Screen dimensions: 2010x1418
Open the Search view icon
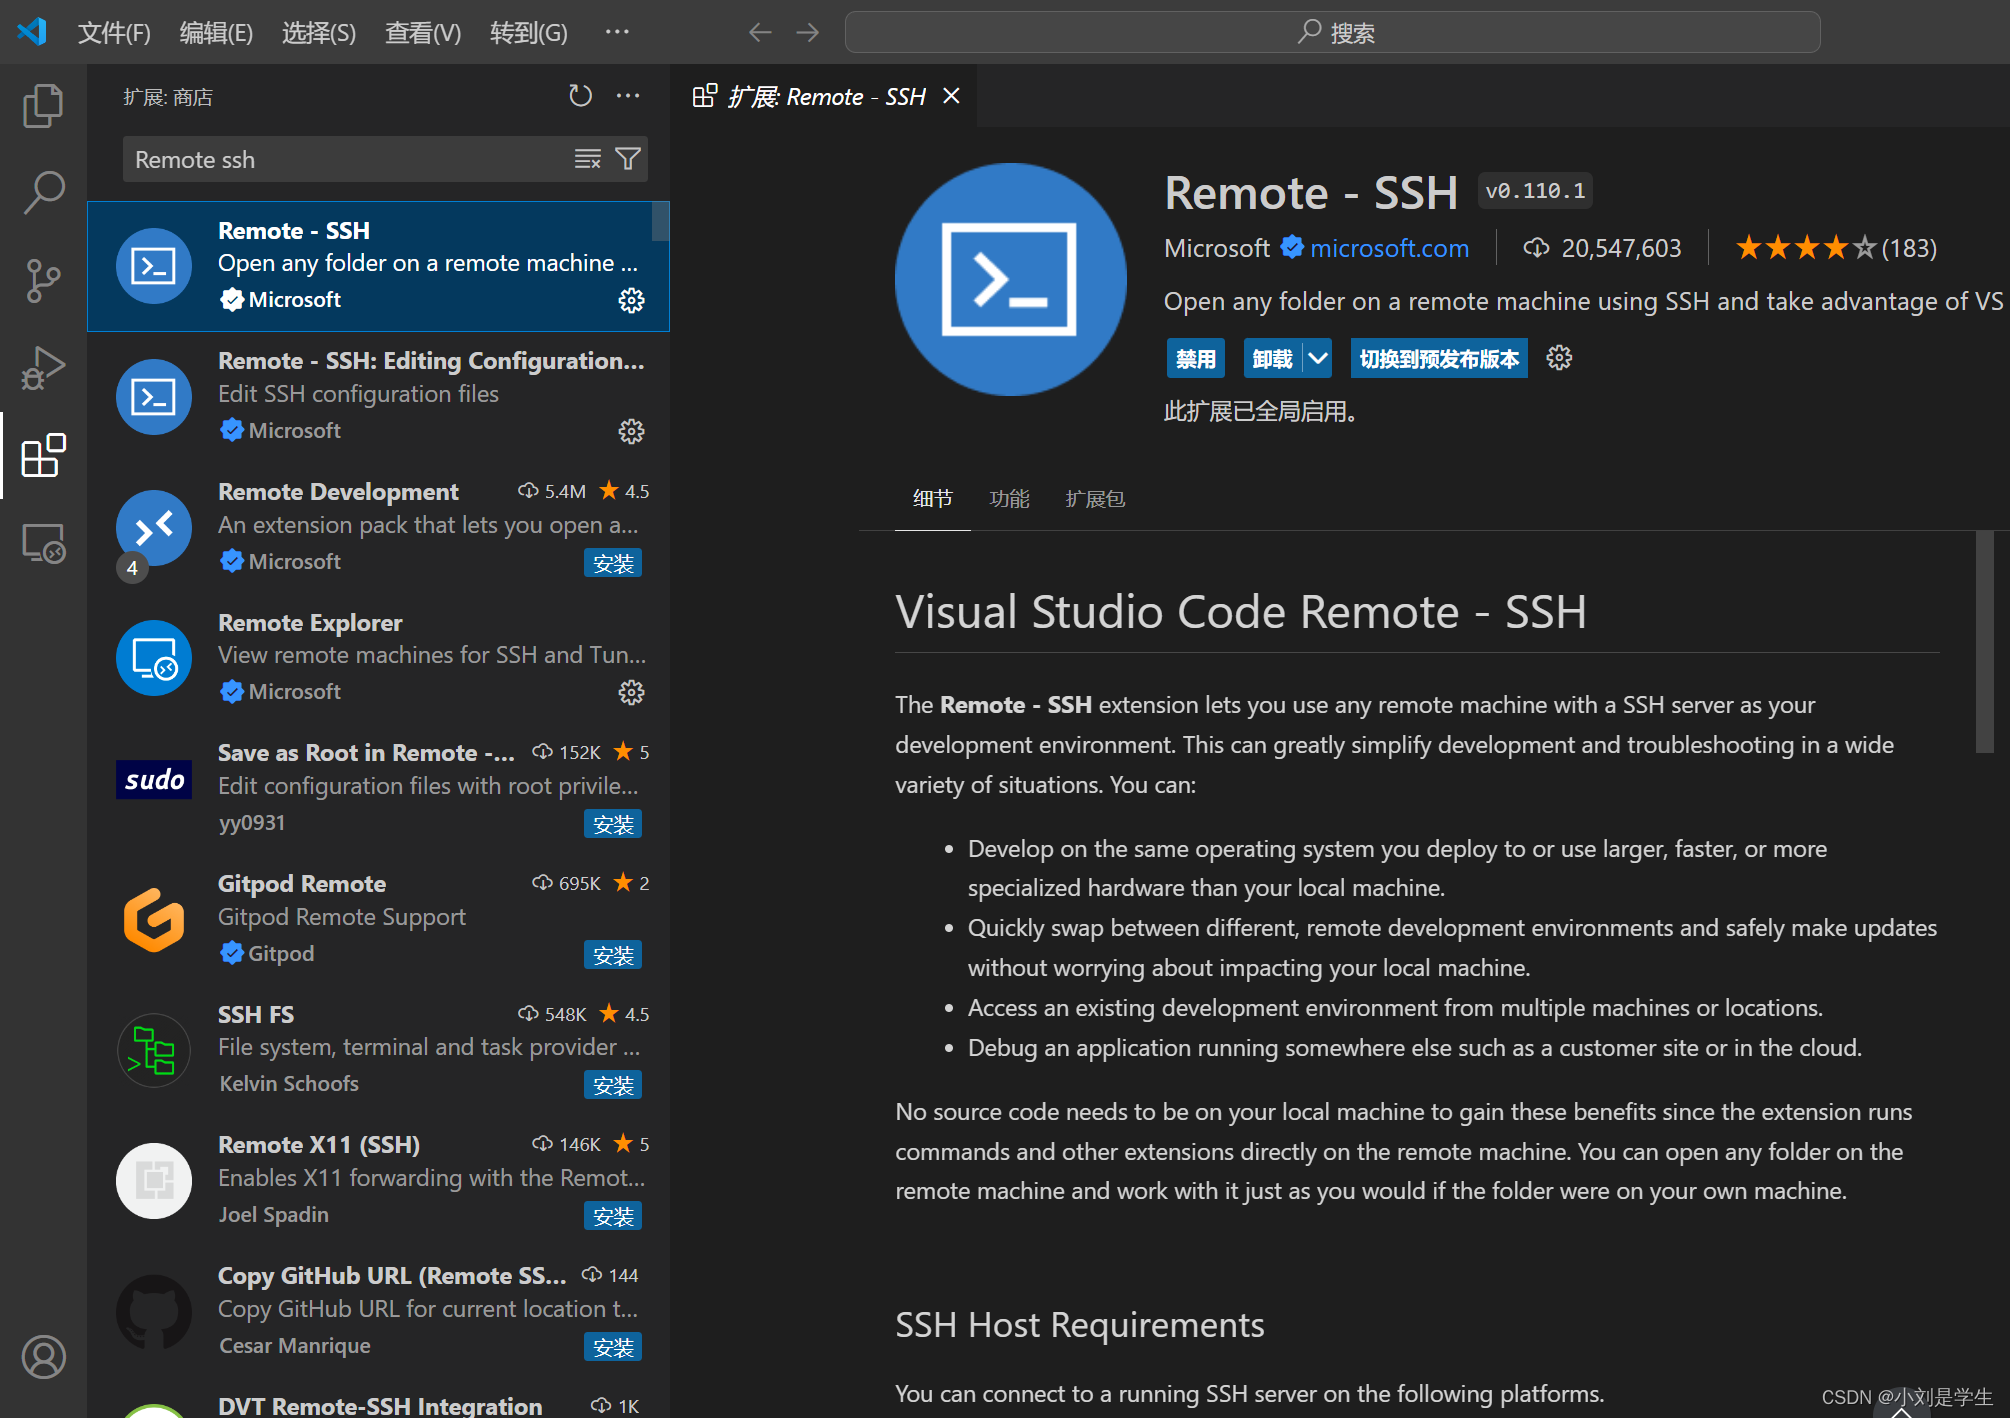tap(43, 192)
